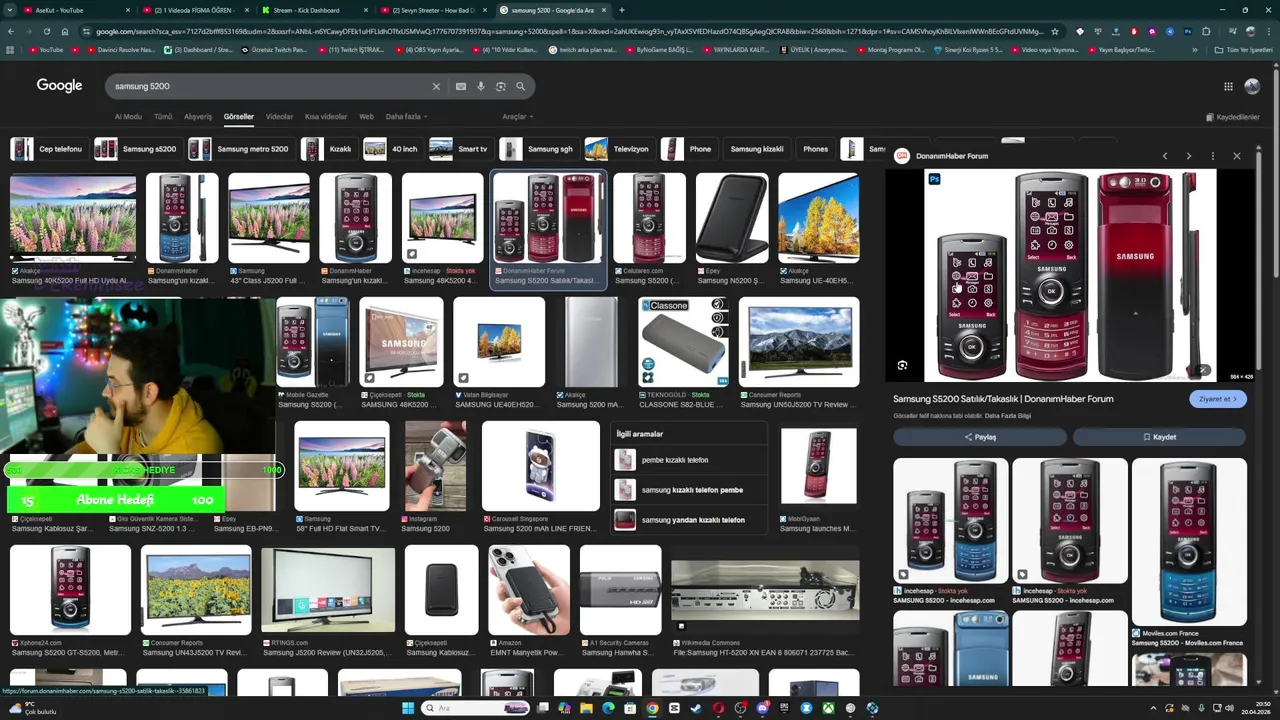Reload the page in Chrome
This screenshot has width=1280, height=720.
47,31
